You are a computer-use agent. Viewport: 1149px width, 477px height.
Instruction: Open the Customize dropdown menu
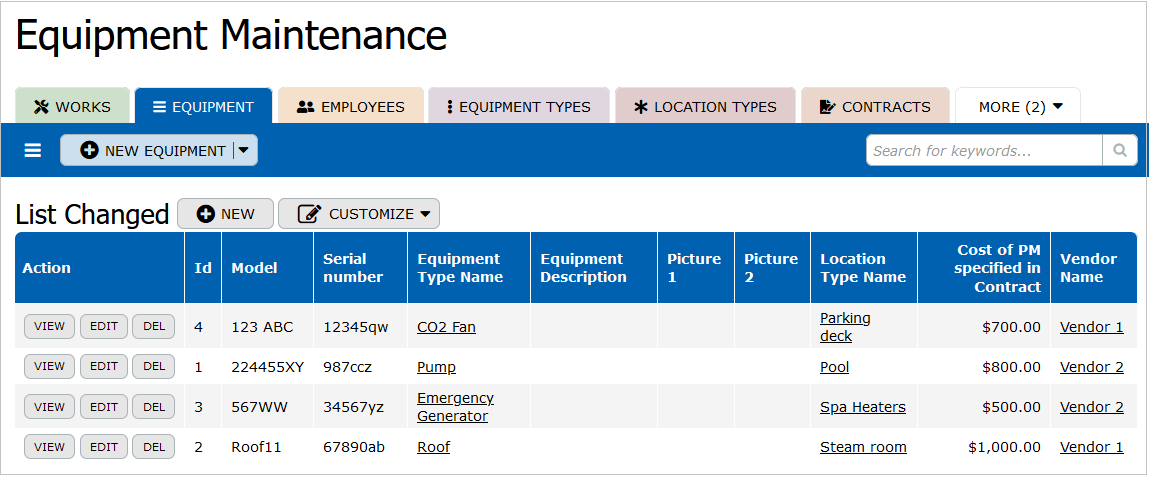coord(358,214)
